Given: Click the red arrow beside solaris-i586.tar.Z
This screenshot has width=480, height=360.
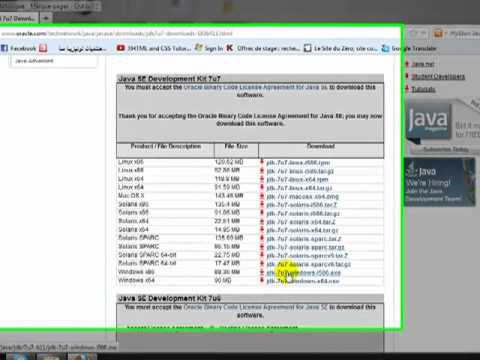Looking at the screenshot, I should tap(262, 205).
